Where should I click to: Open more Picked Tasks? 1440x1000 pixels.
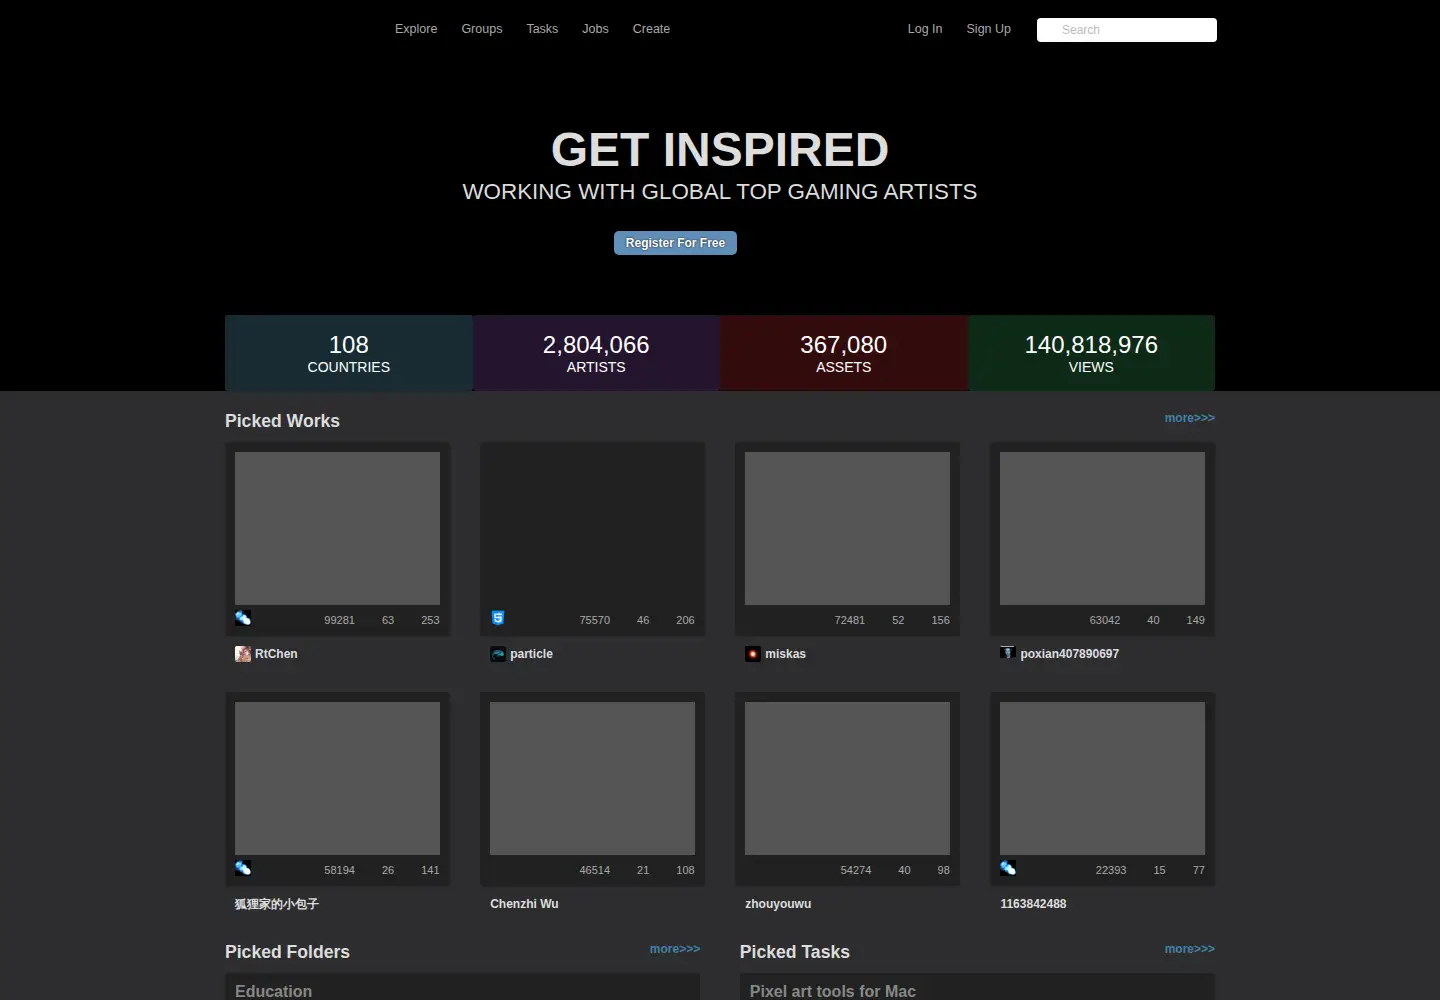tap(1190, 949)
